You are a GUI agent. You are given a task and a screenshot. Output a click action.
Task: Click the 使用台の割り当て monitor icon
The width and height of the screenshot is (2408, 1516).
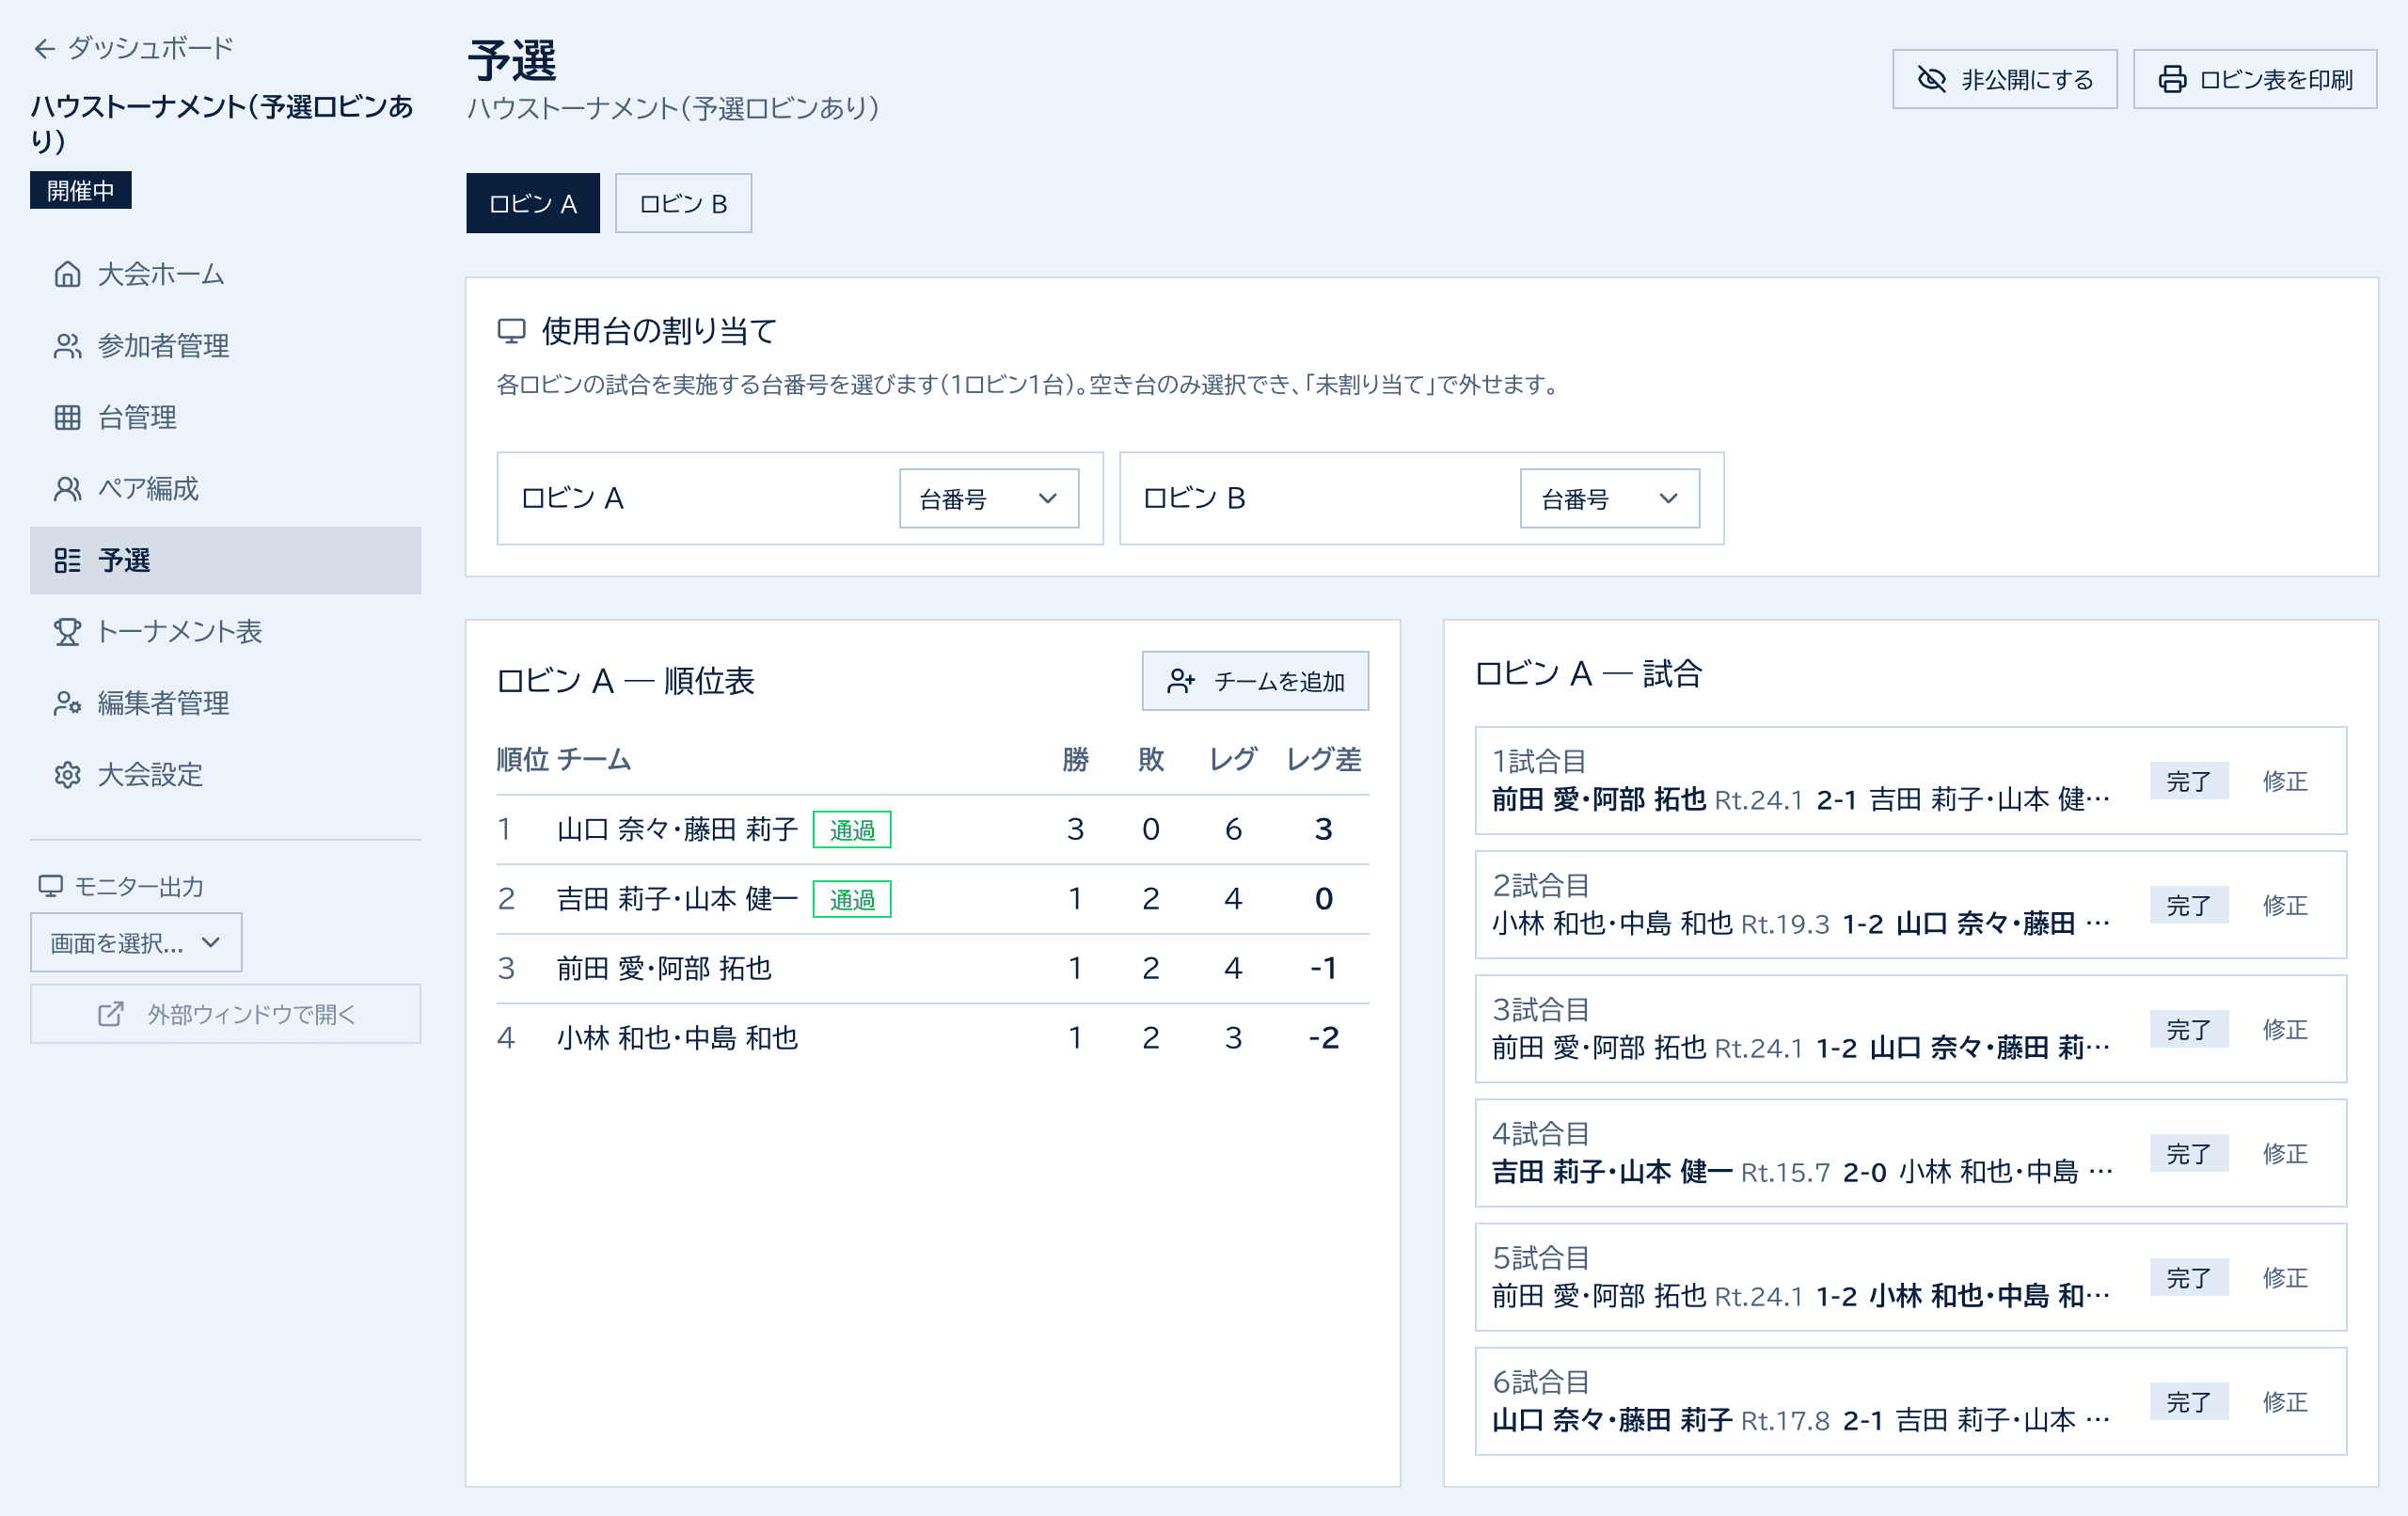(x=511, y=331)
